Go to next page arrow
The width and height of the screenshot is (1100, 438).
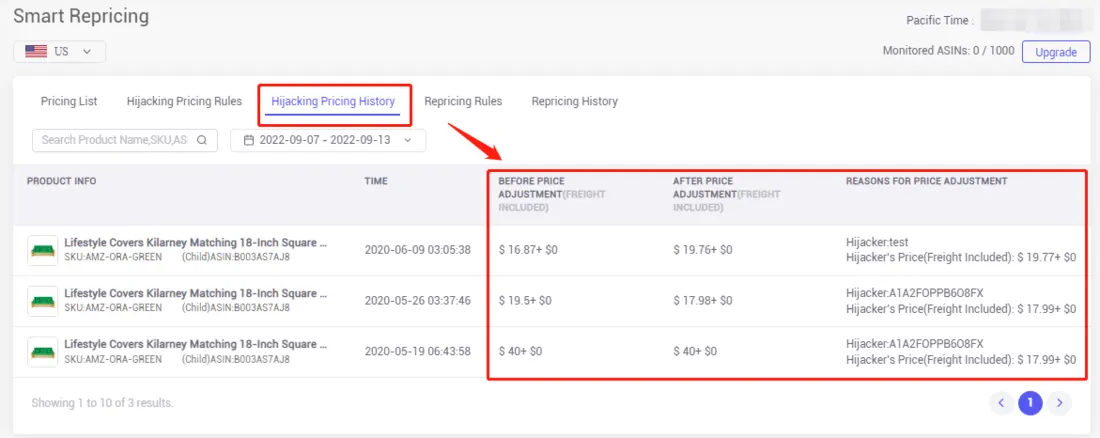click(x=1059, y=403)
